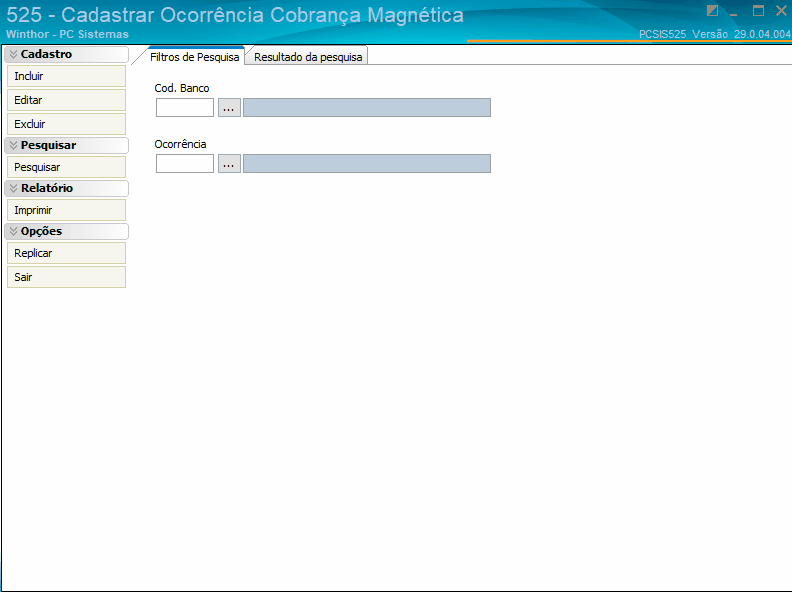The height and width of the screenshot is (592, 792).
Task: Collapse the Opções section chevron
Action: tap(14, 231)
